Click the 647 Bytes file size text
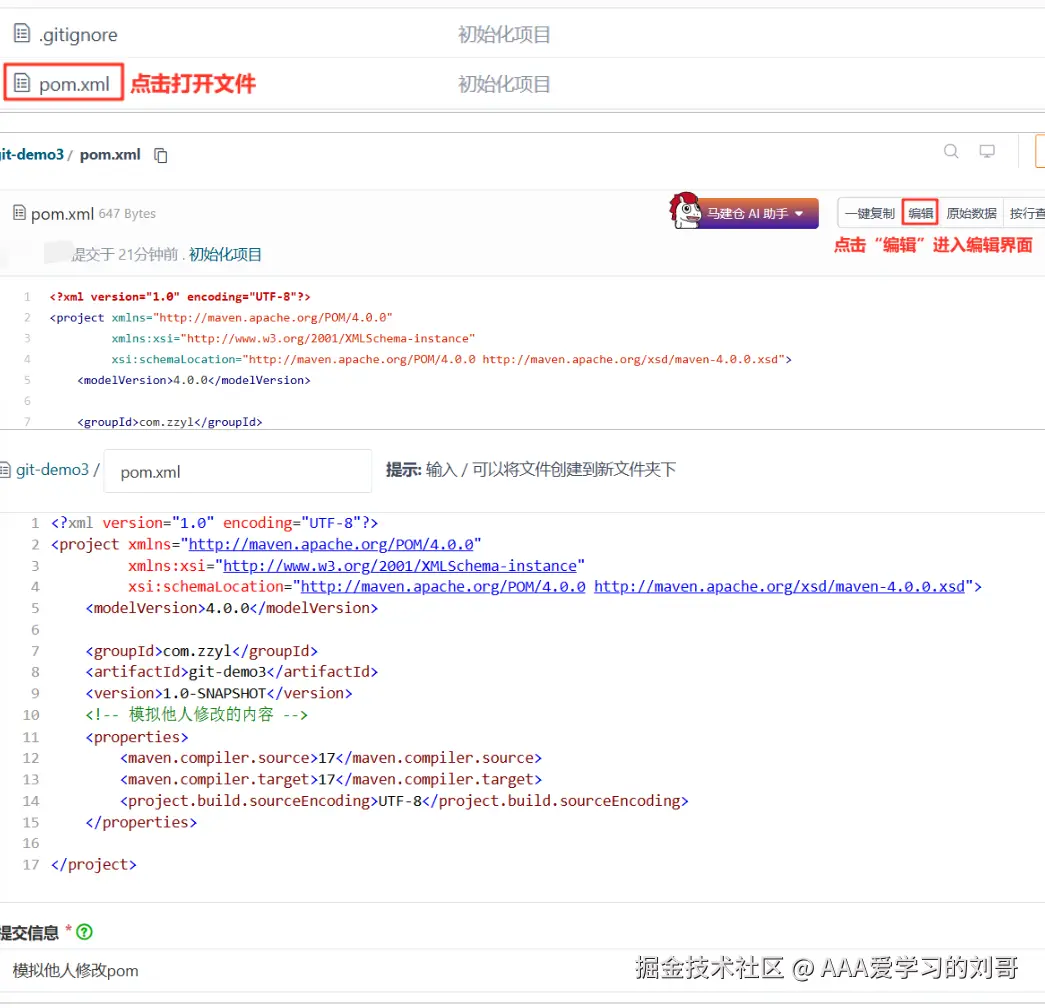The image size is (1045, 1008). tap(127, 214)
